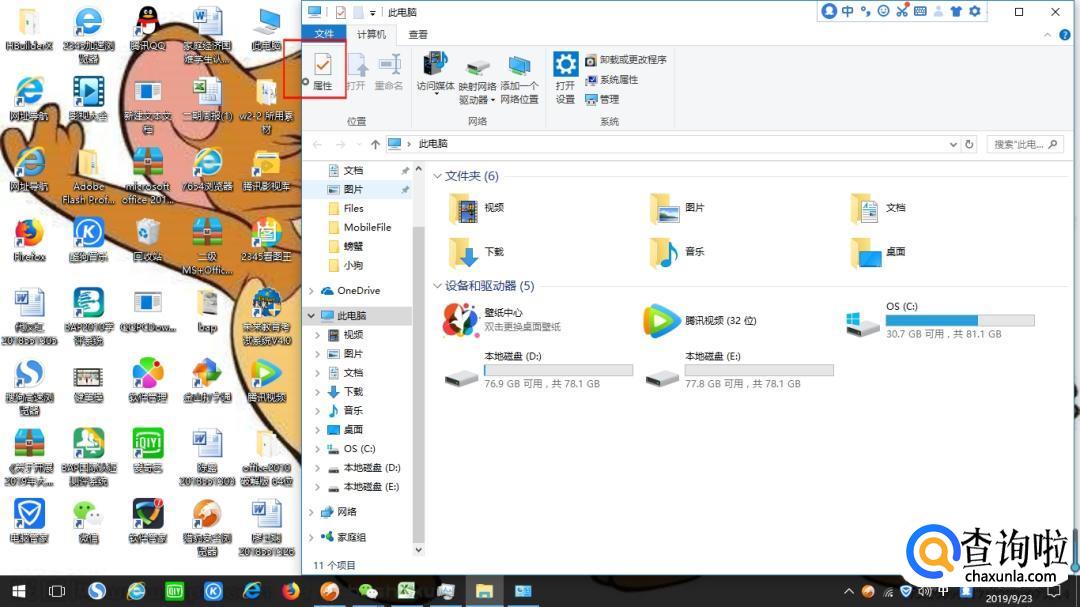Select the 腾讯QQ desktop shortcut
1080x607 pixels.
click(147, 29)
